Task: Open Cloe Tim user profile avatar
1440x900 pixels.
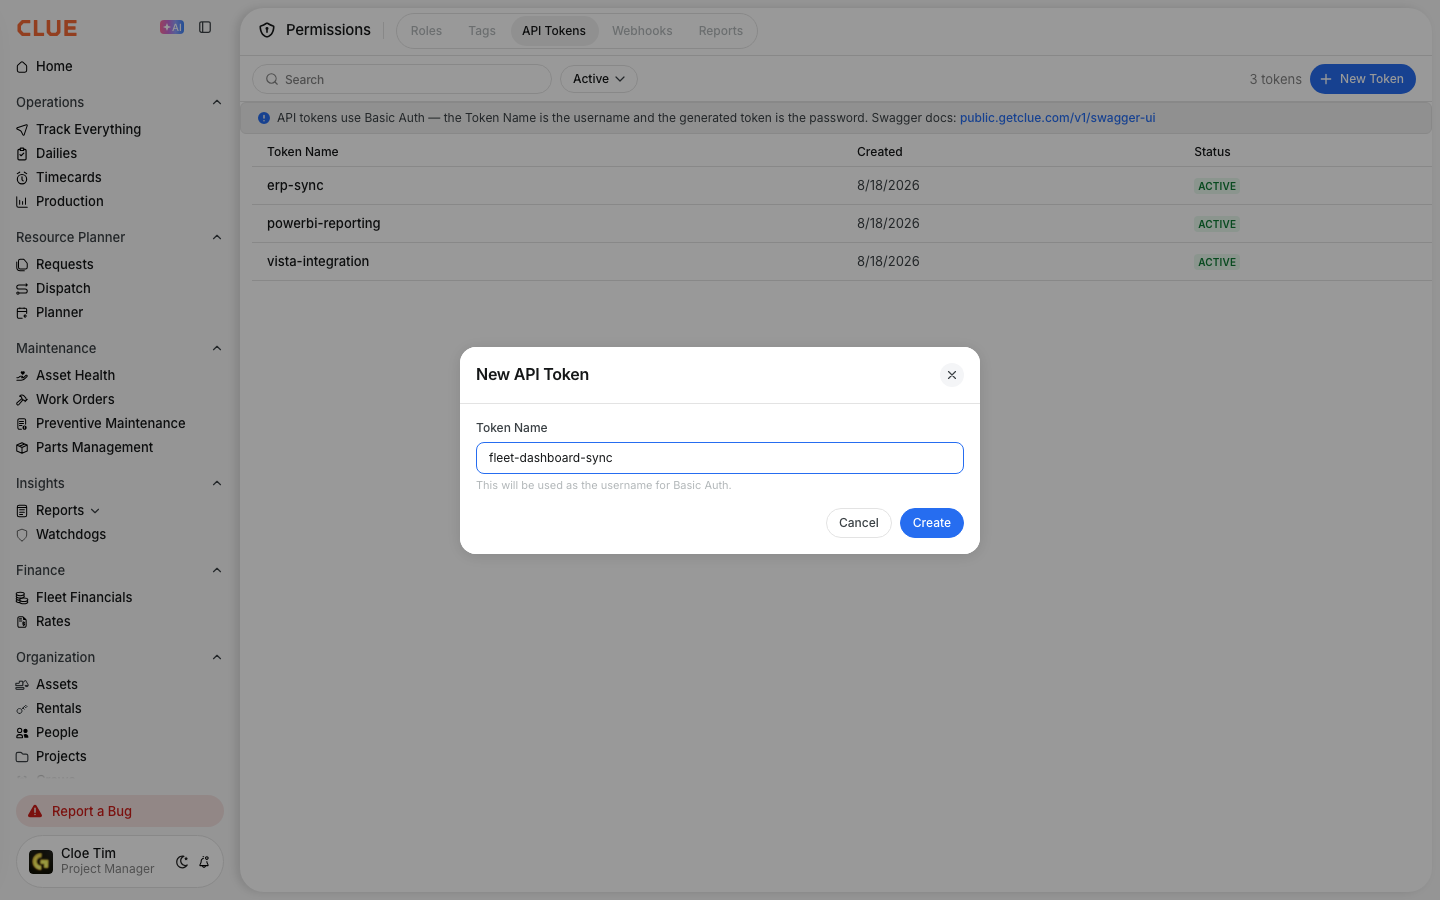Action: tap(41, 862)
